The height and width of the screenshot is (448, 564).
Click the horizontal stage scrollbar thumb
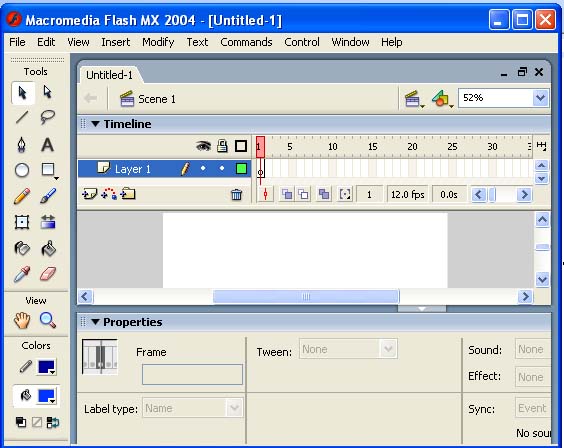(x=306, y=297)
